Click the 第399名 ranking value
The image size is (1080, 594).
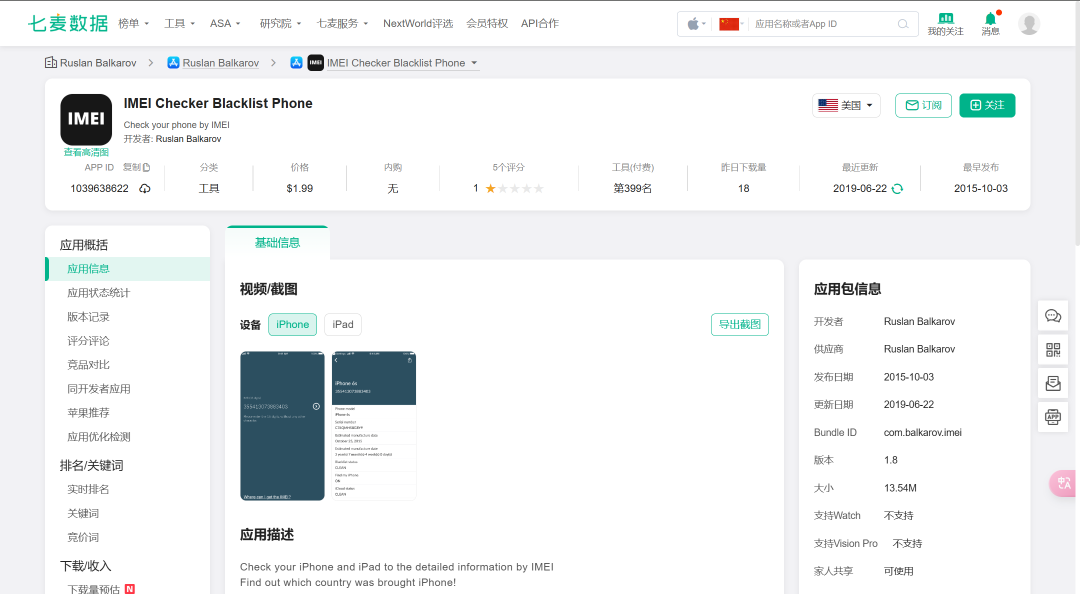coord(633,189)
